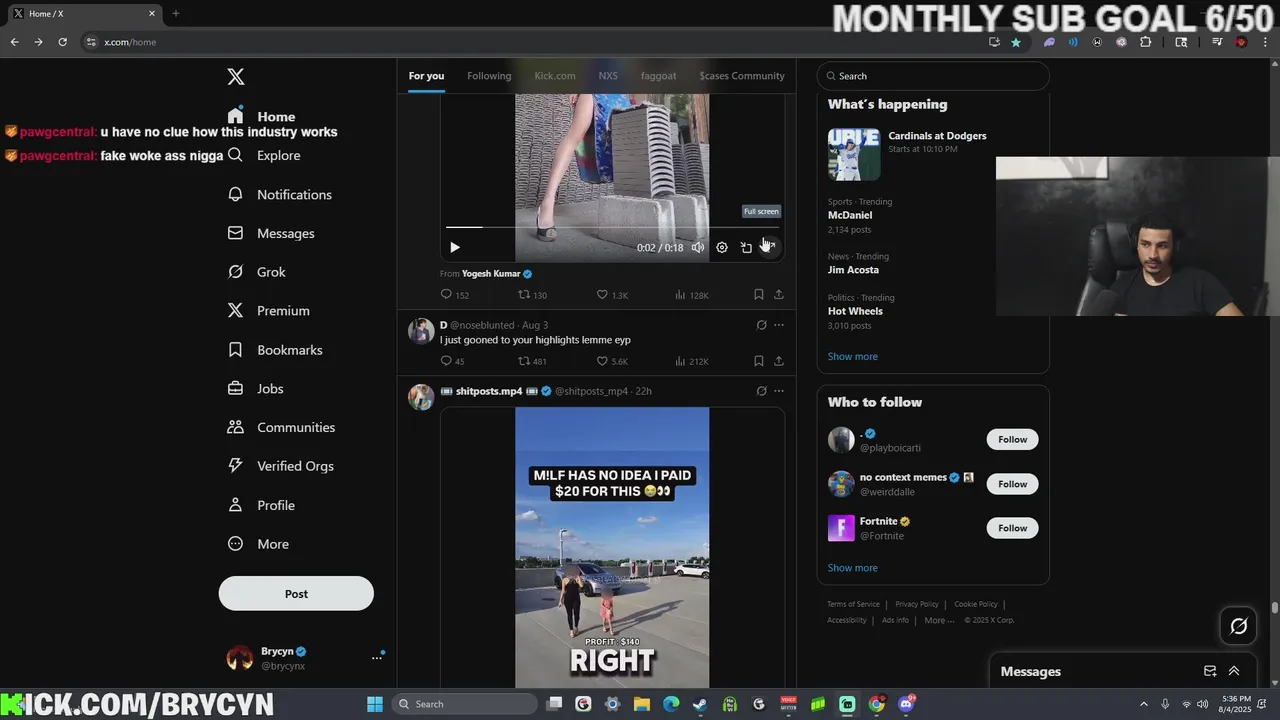
Task: Like the @noseblunted post with 5.6K likes
Action: tap(612, 361)
